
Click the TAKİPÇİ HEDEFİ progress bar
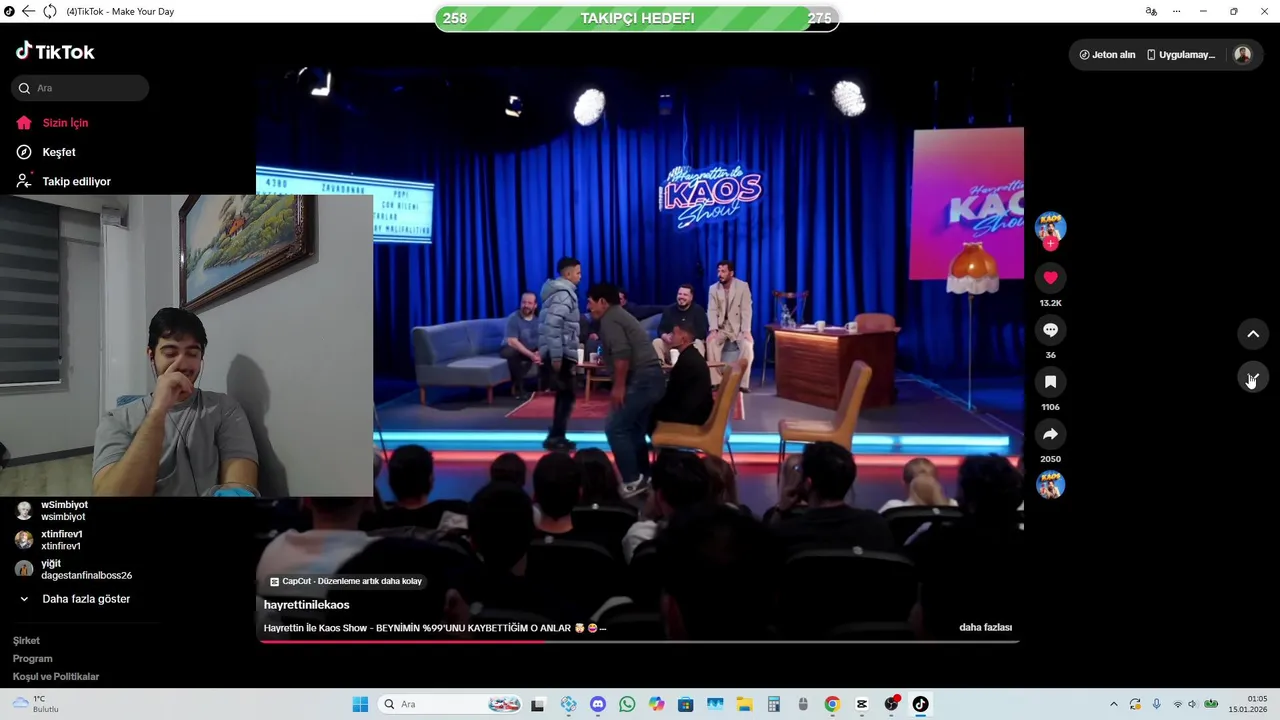tap(637, 18)
